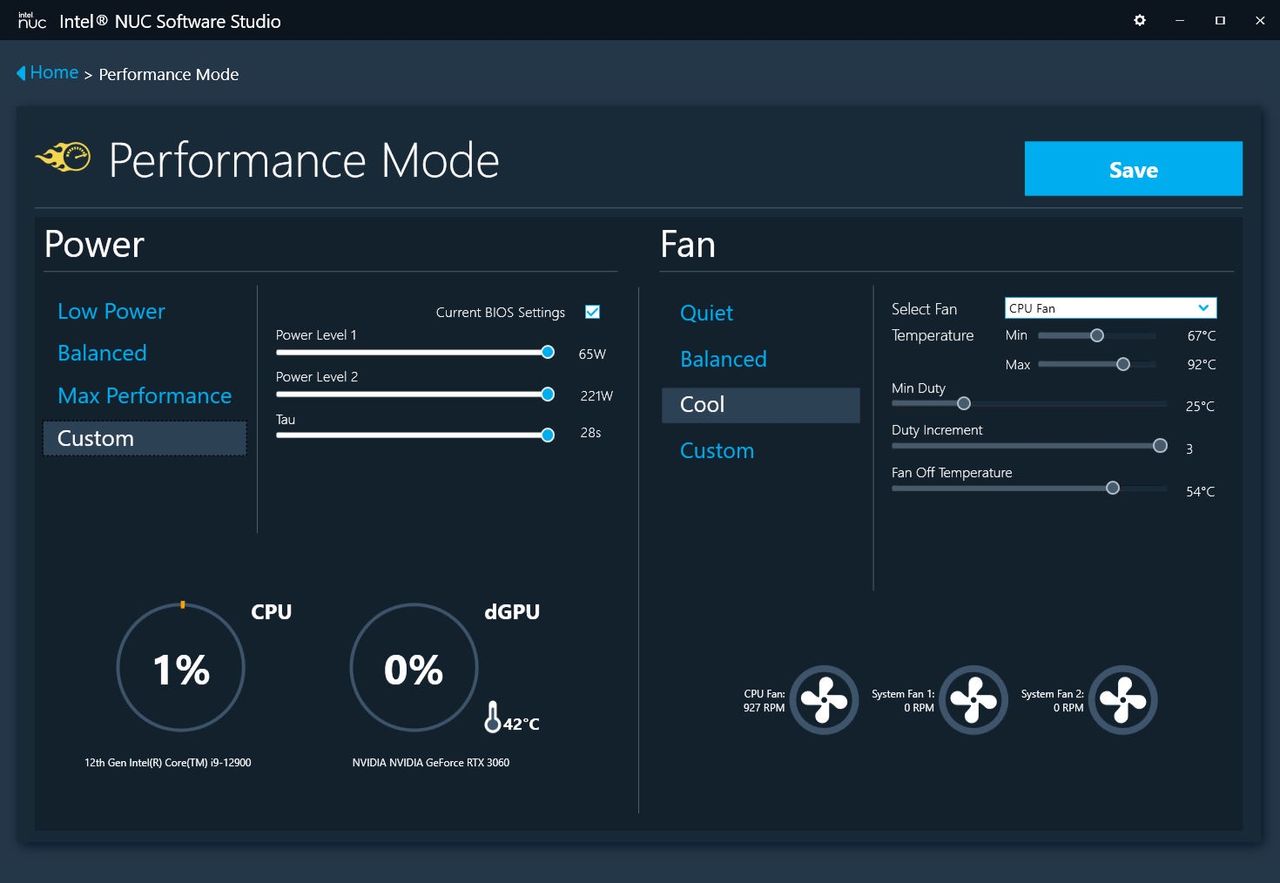Select the Low Power mode
Image resolution: width=1280 pixels, height=883 pixels.
coord(111,311)
